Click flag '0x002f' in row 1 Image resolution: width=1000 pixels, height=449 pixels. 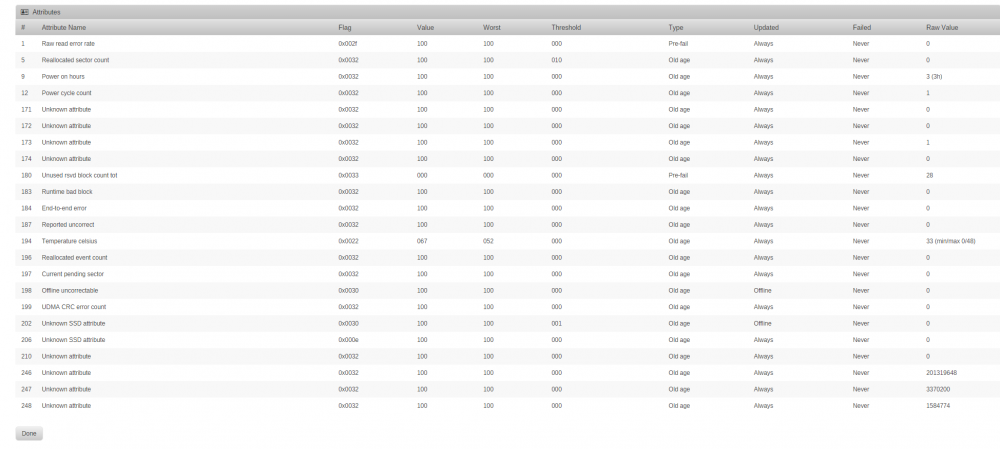[x=348, y=43]
